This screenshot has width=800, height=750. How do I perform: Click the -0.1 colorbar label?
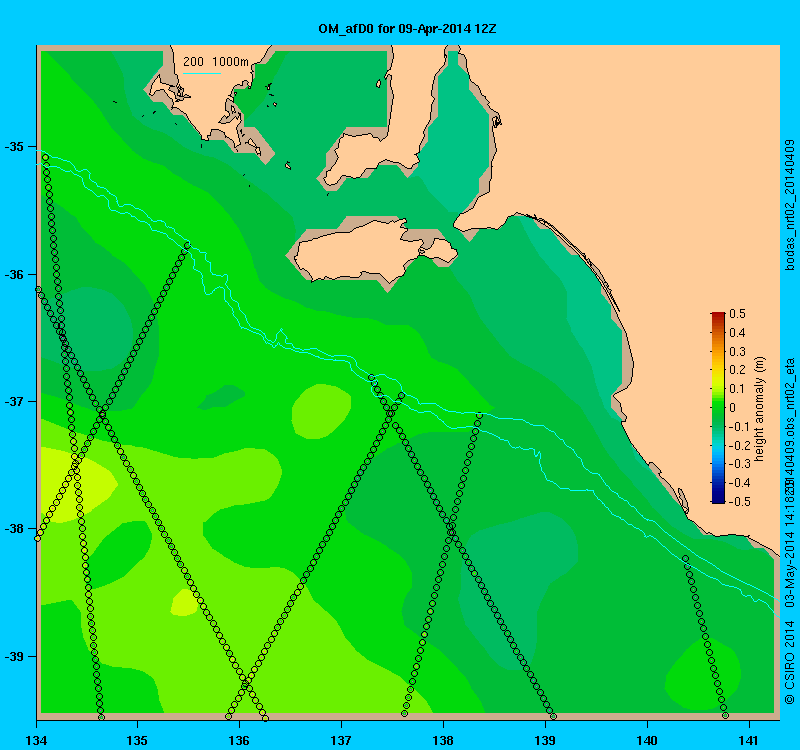[738, 427]
